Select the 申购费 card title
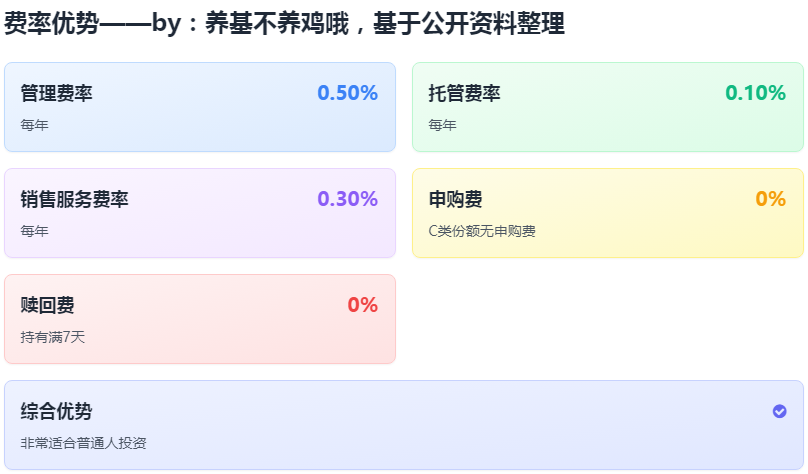Screen dimensions: 808x474 [456, 199]
